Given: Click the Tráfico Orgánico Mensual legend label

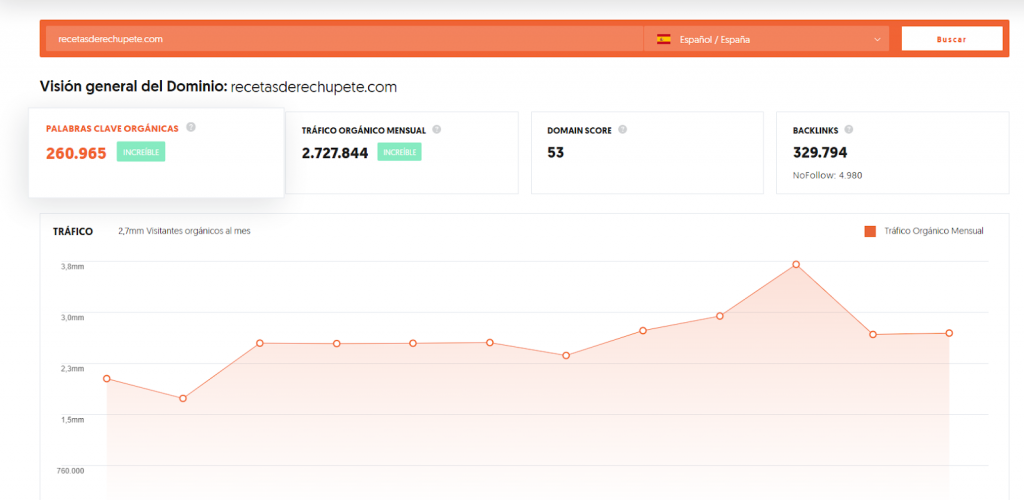Looking at the screenshot, I should point(934,231).
